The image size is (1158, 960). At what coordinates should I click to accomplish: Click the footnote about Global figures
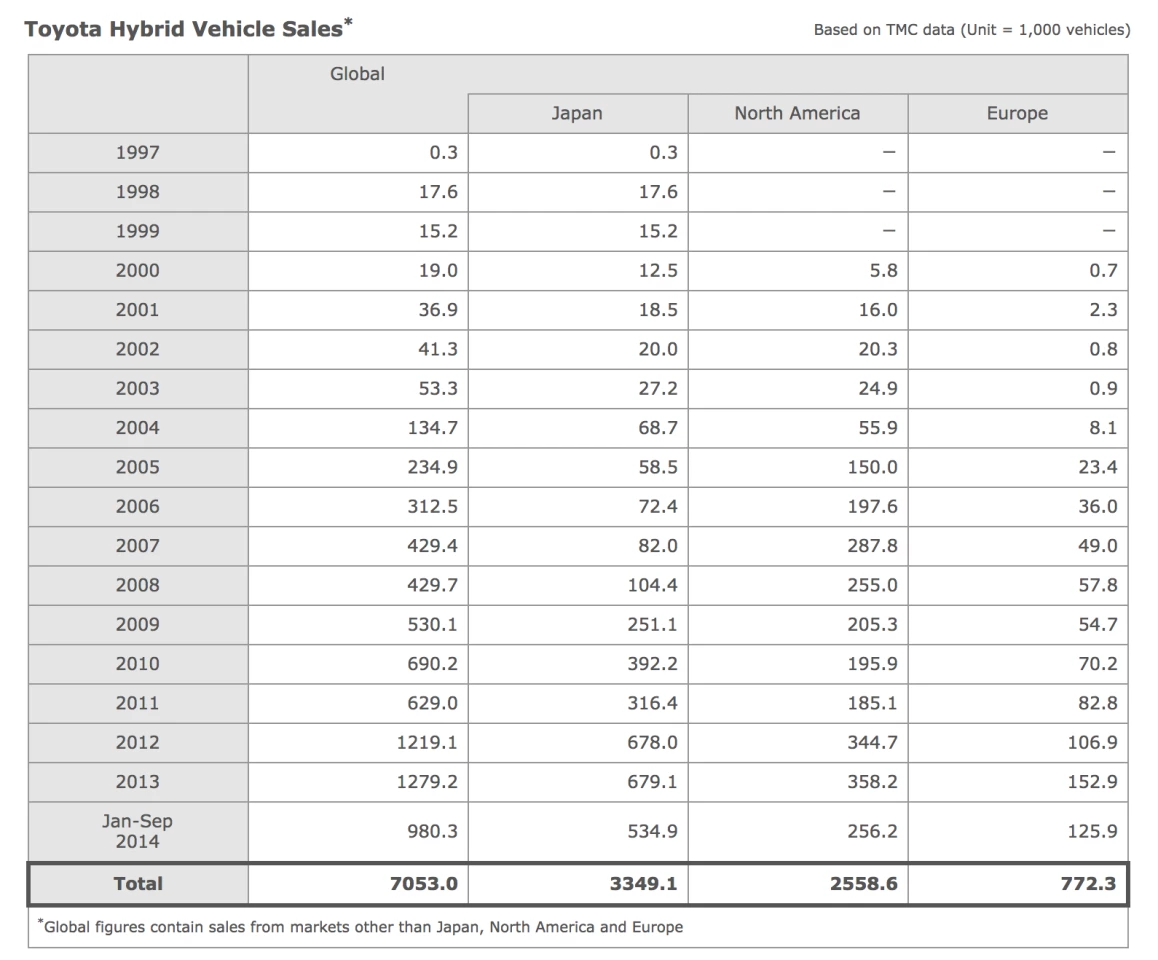[360, 927]
